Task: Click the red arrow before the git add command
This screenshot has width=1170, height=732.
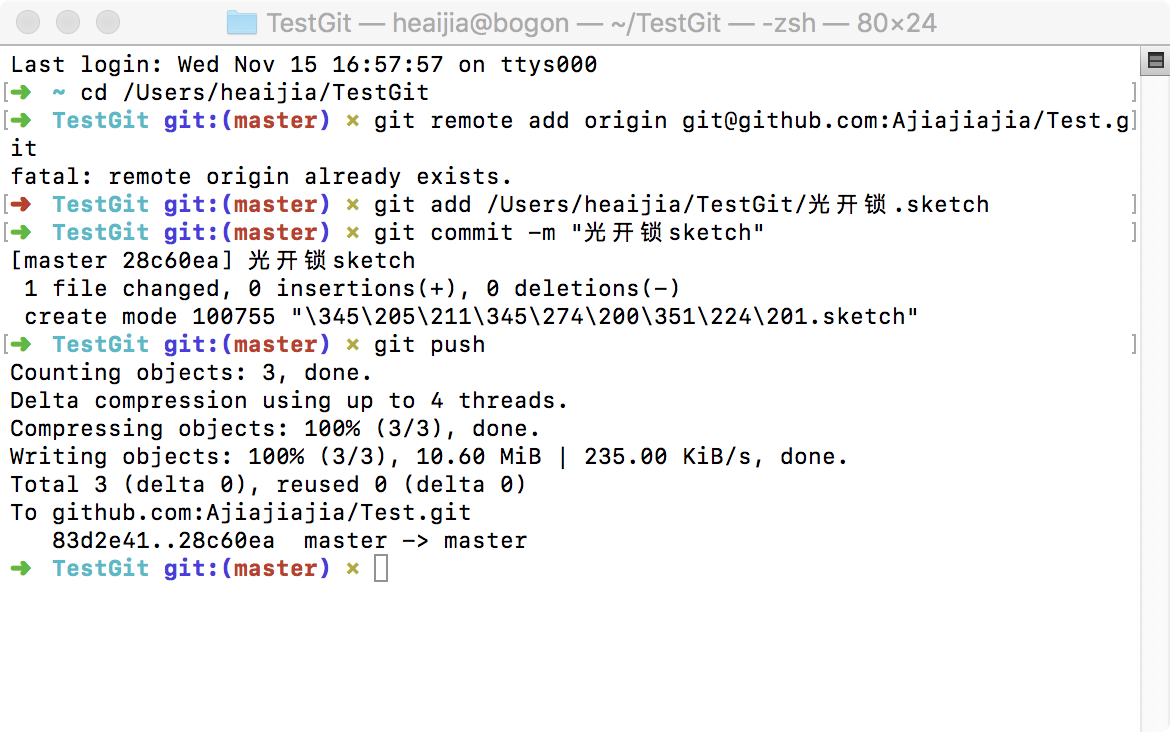Action: (x=21, y=204)
